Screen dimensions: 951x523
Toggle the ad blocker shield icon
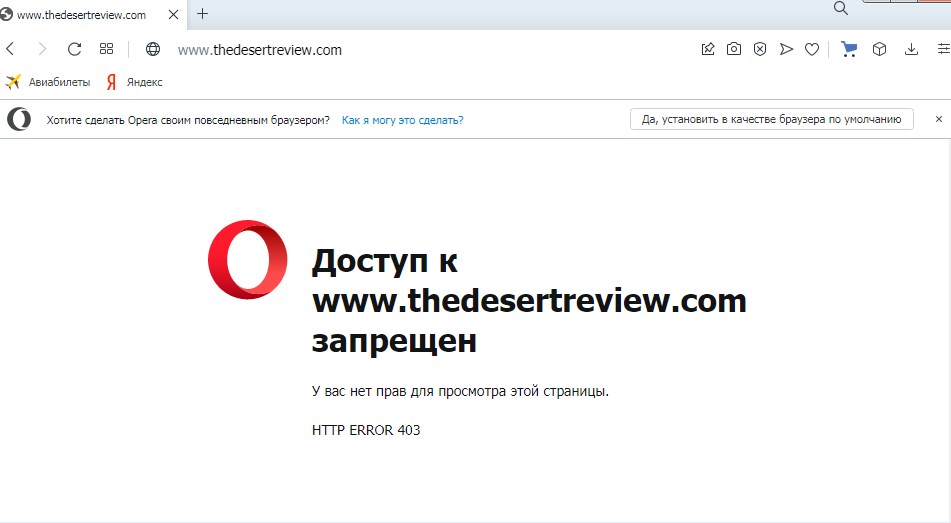click(760, 49)
